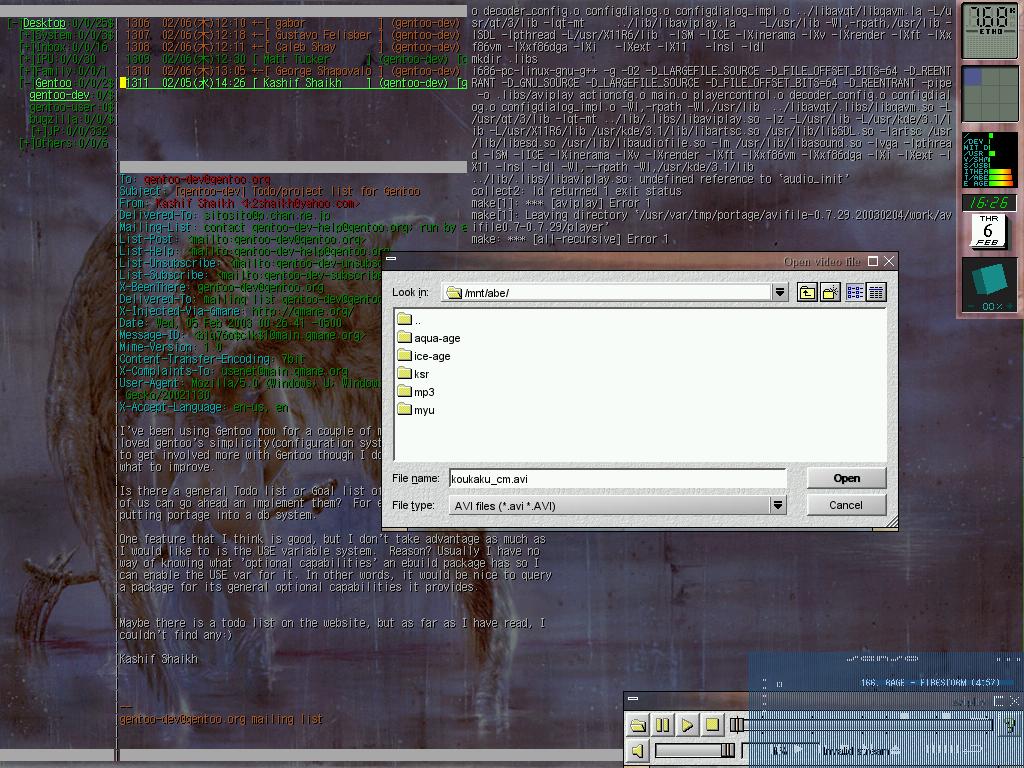1024x768 pixels.
Task: Click the open file button in video player
Action: pyautogui.click(x=638, y=725)
